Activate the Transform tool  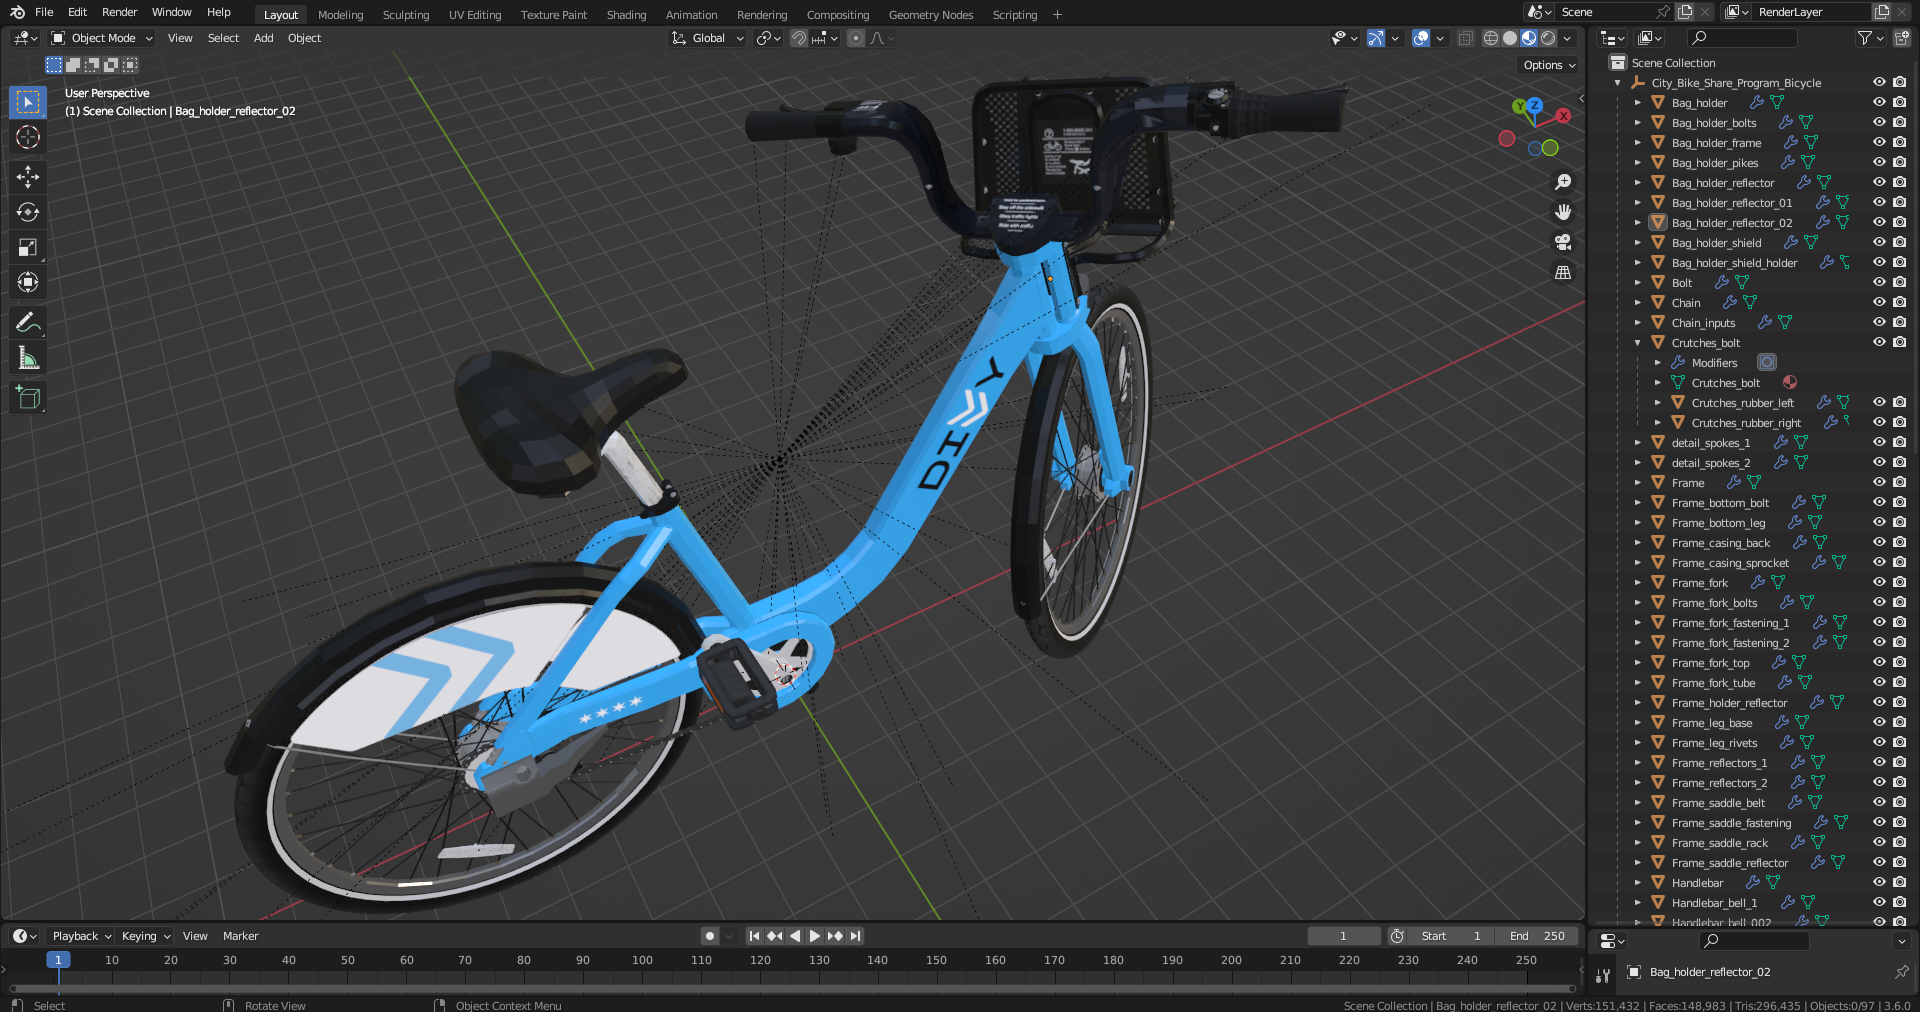(x=28, y=282)
